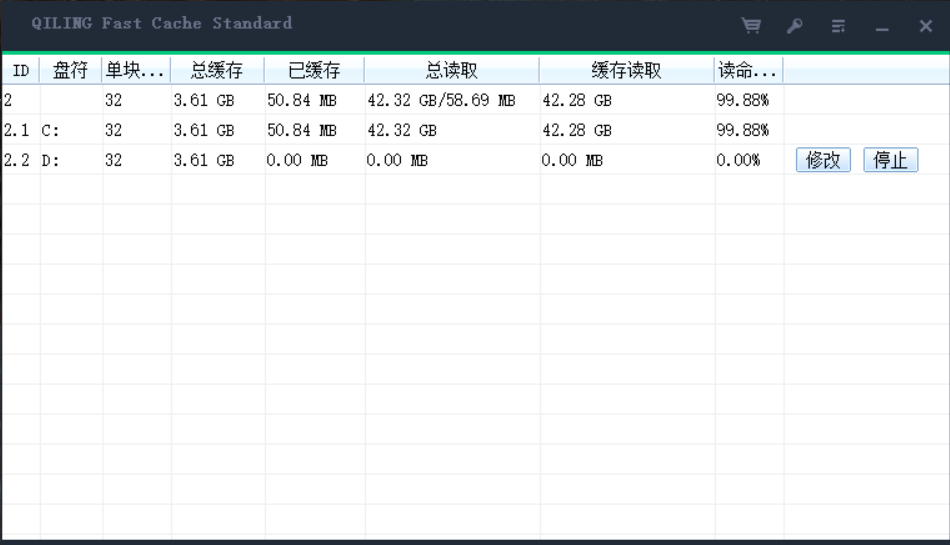Click the key registration icon
Viewport: 950px width, 545px height.
[795, 25]
